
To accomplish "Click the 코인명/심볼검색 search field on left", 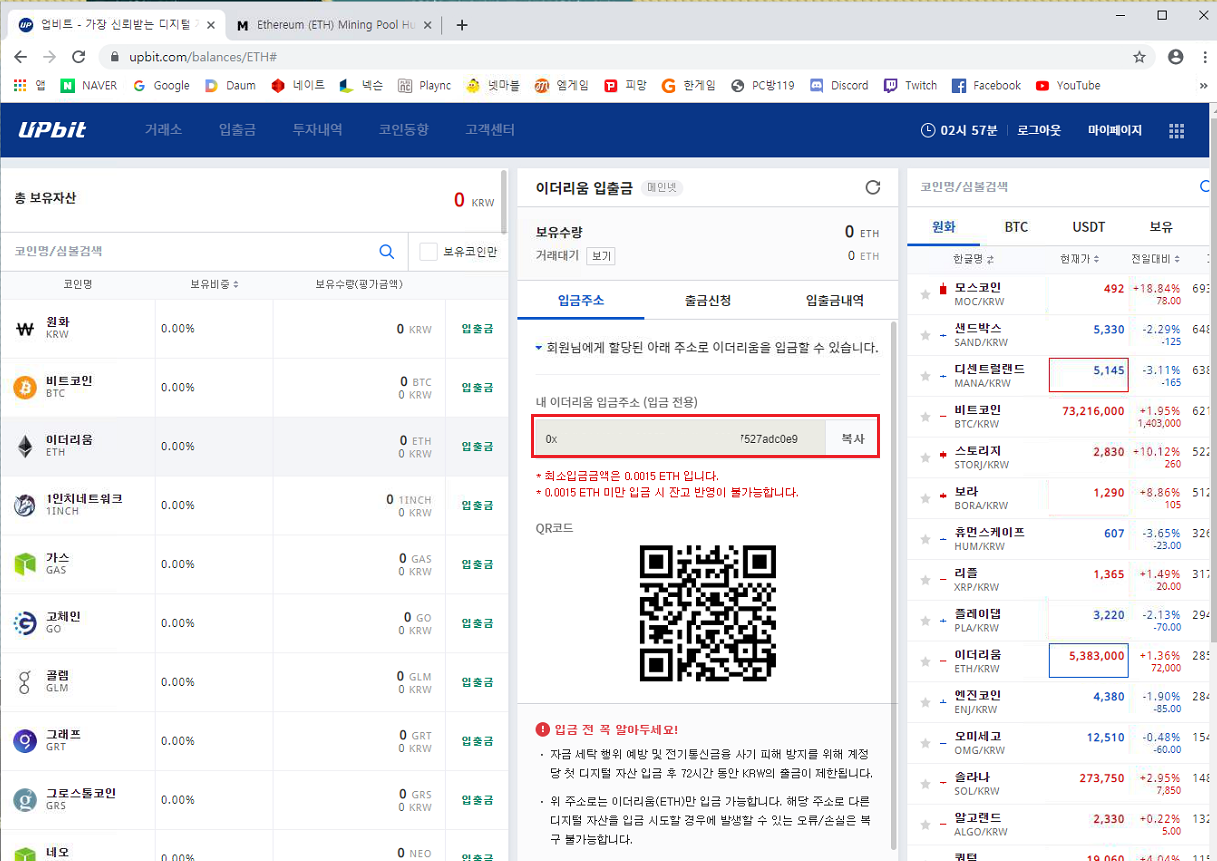I will tap(190, 252).
